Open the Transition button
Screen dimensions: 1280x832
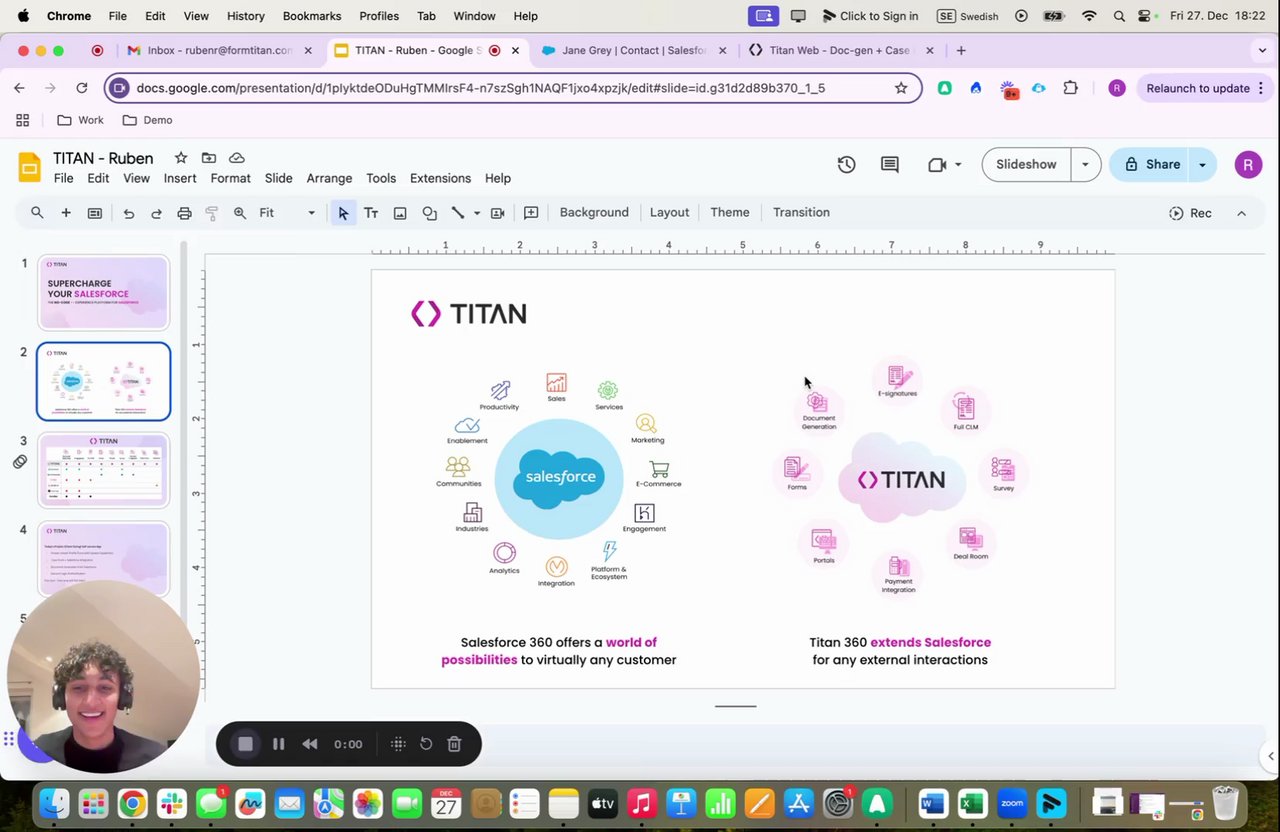(801, 213)
